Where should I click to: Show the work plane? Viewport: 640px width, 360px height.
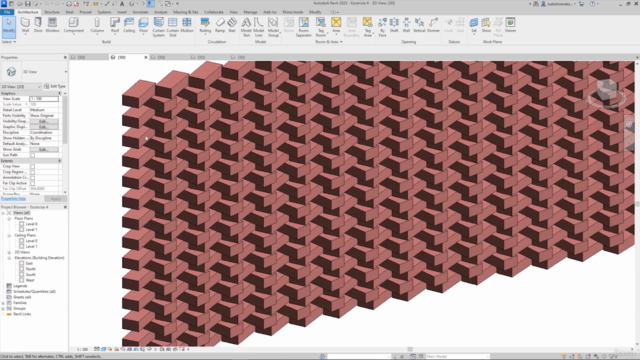486,25
